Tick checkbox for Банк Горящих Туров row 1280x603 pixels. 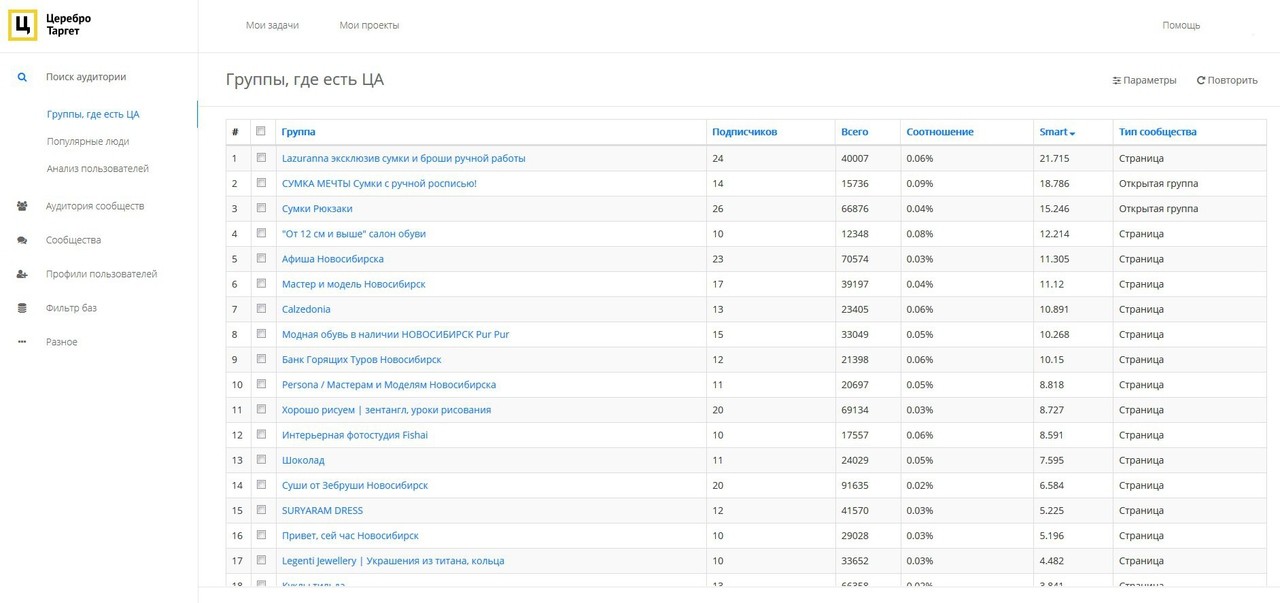[x=261, y=359]
